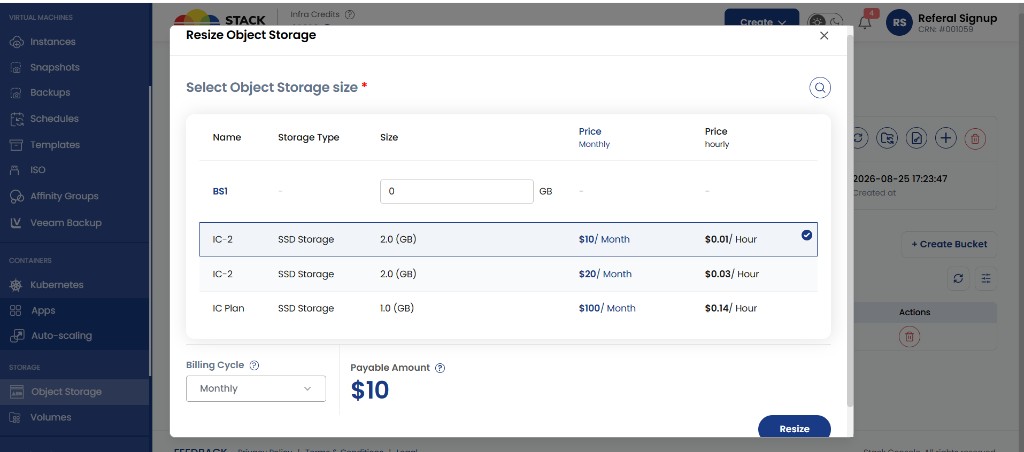Open the Billing Cycle Monthly dropdown
The height and width of the screenshot is (452, 1024).
[x=256, y=389]
